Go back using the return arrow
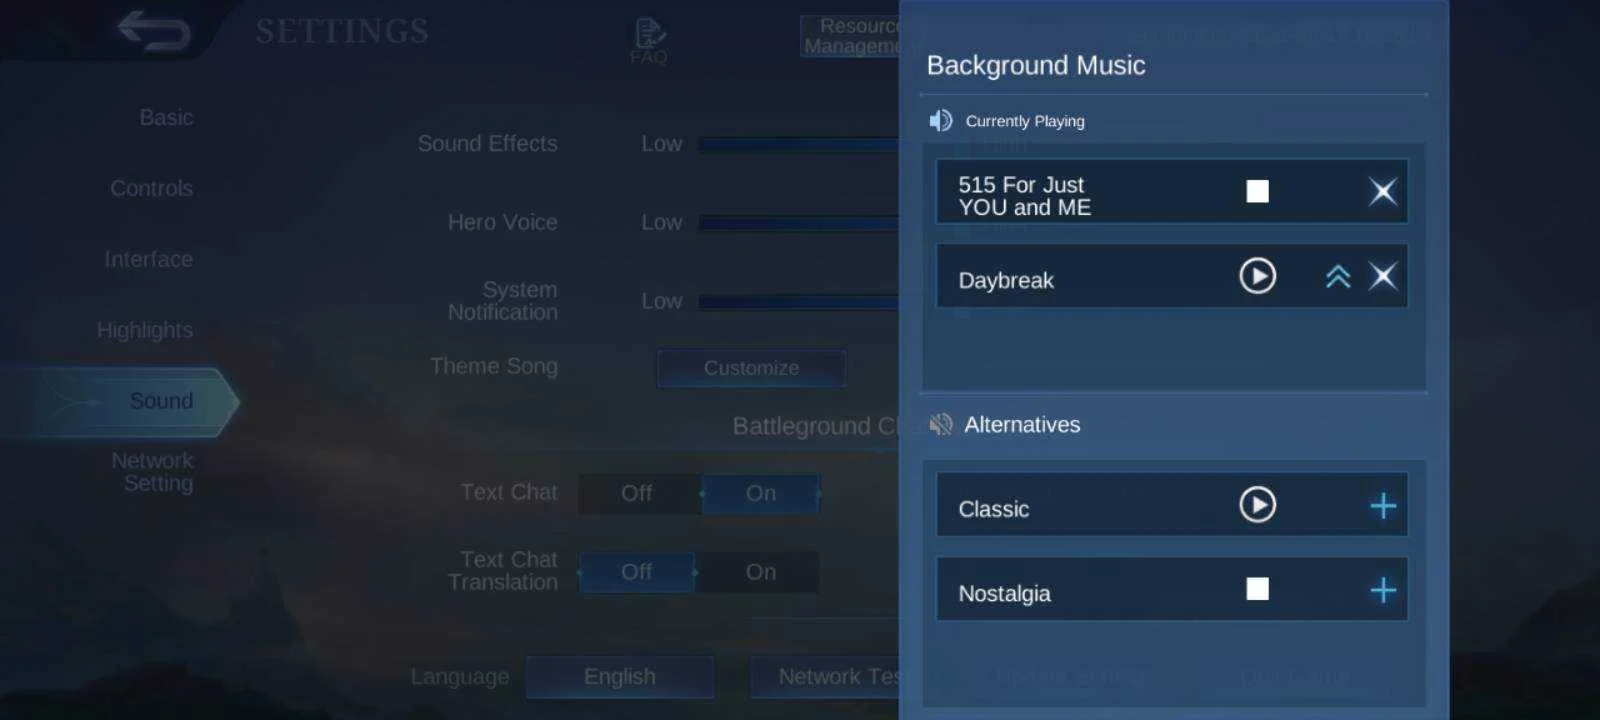 pos(154,31)
